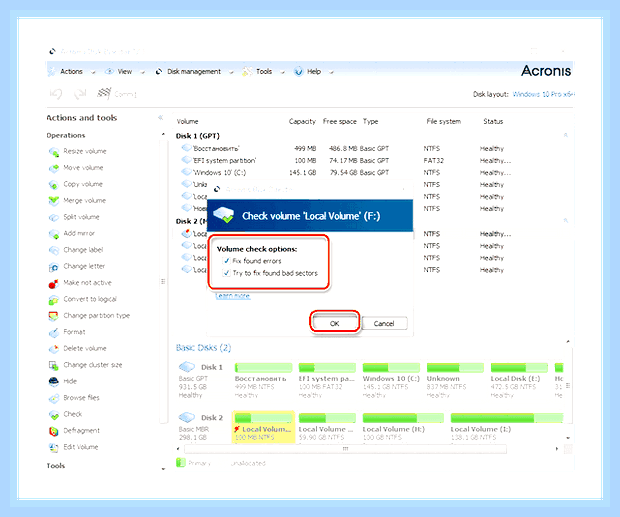Click the Change cluster size icon
620x517 pixels.
(x=54, y=366)
